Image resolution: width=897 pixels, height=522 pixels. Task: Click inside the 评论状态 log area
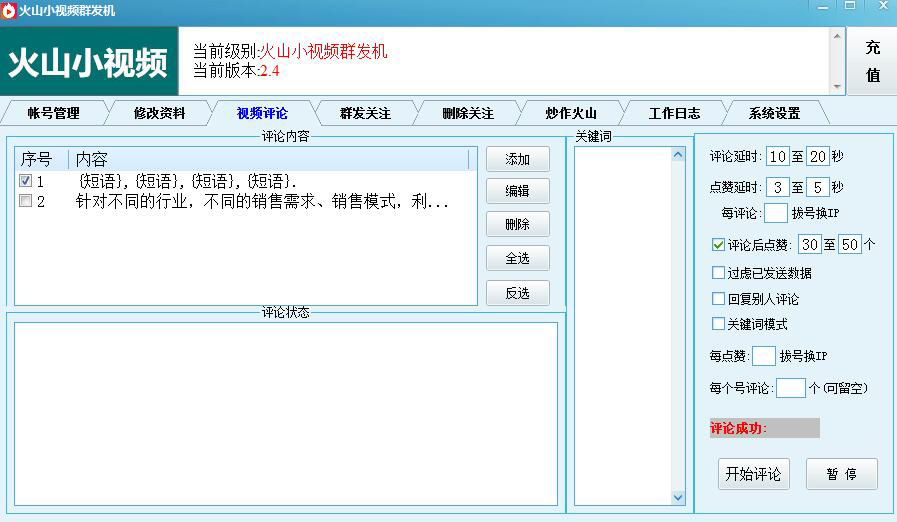(285, 414)
